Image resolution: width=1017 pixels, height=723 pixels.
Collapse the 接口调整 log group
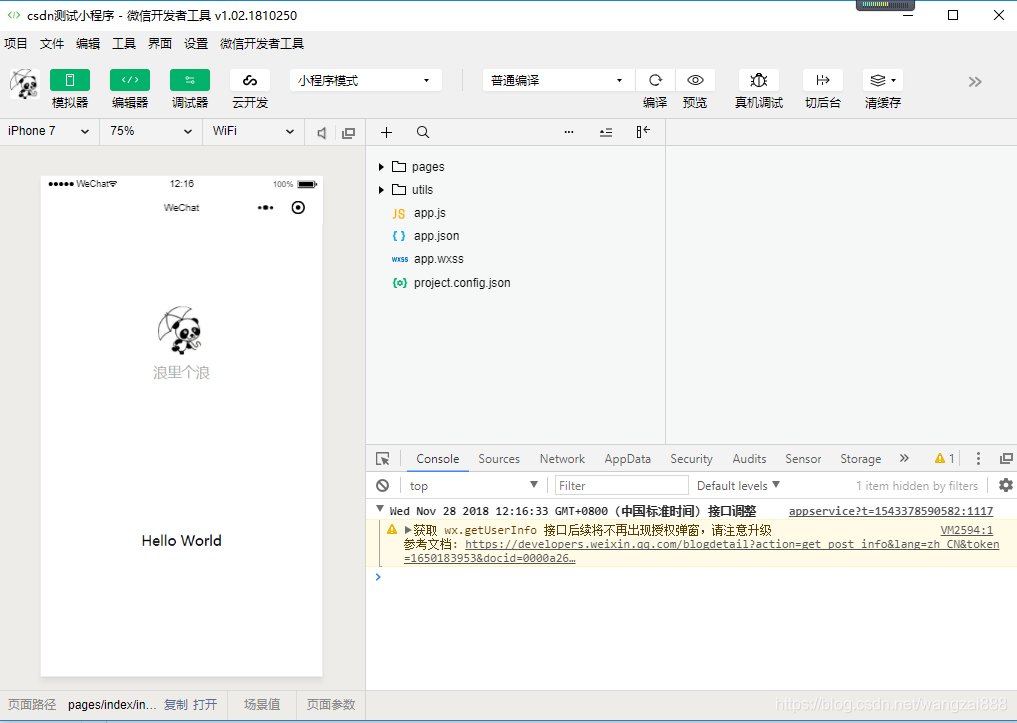pos(380,510)
